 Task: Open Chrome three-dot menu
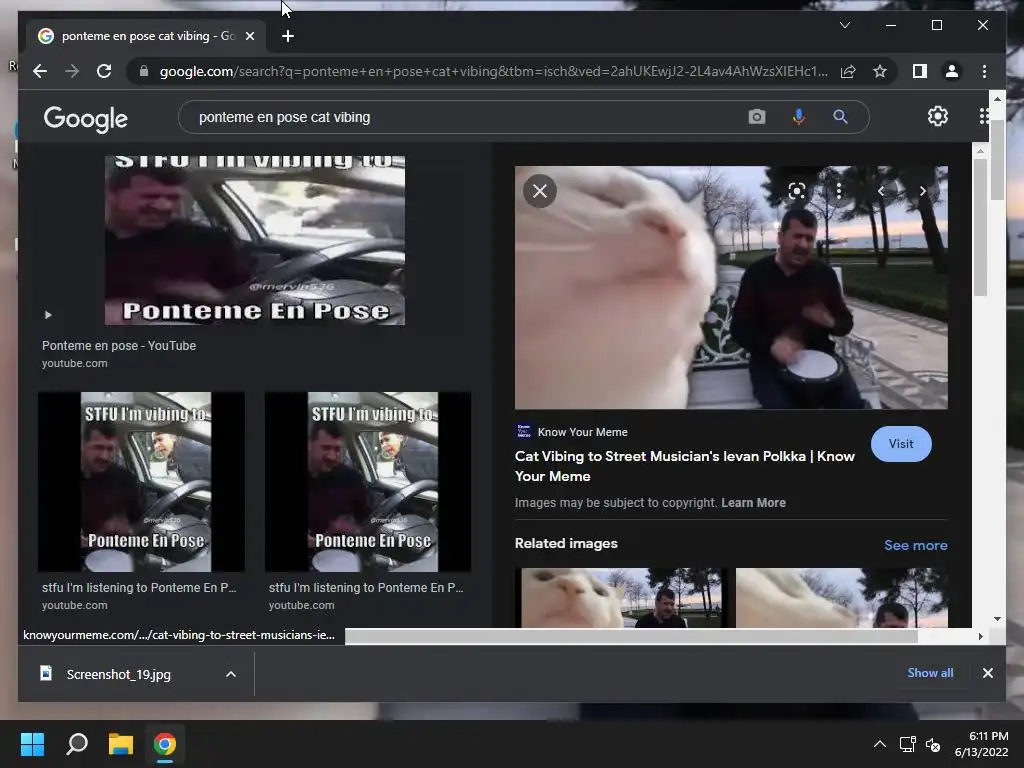pyautogui.click(x=984, y=71)
